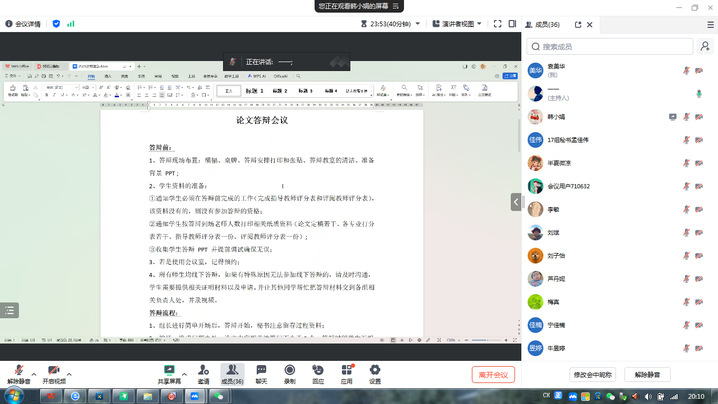718x404 pixels.
Task: Click the security shield icon in the top bar
Action: [x=56, y=23]
